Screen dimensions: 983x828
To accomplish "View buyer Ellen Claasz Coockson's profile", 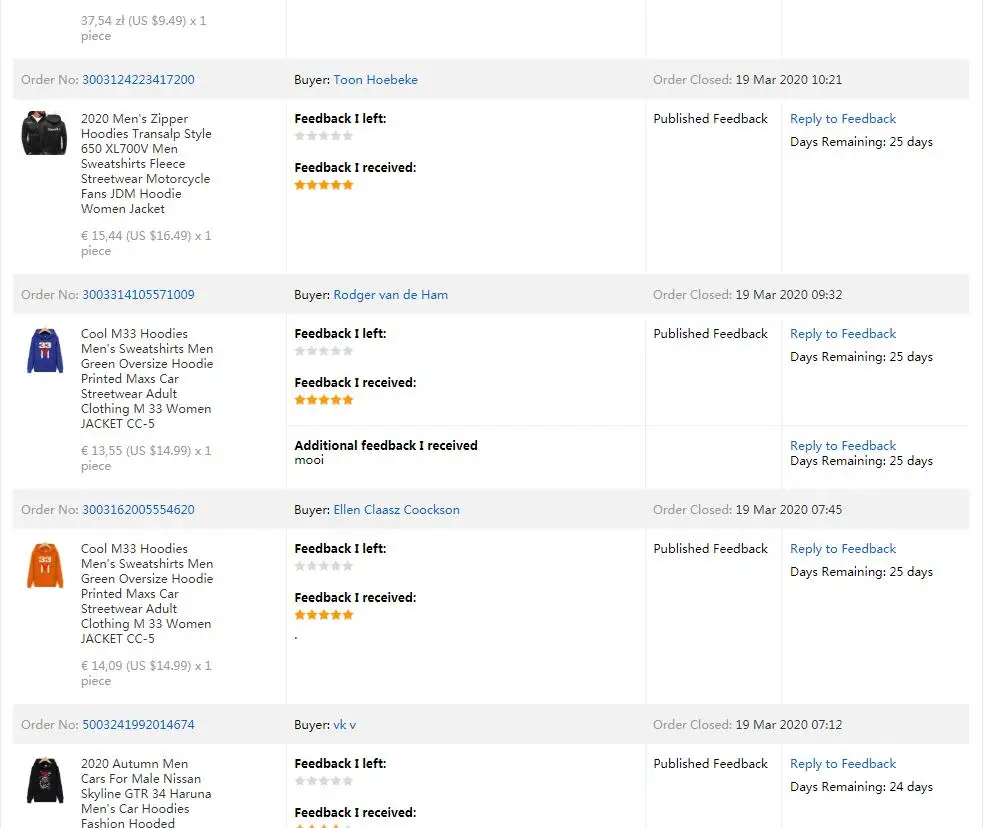I will coord(396,510).
